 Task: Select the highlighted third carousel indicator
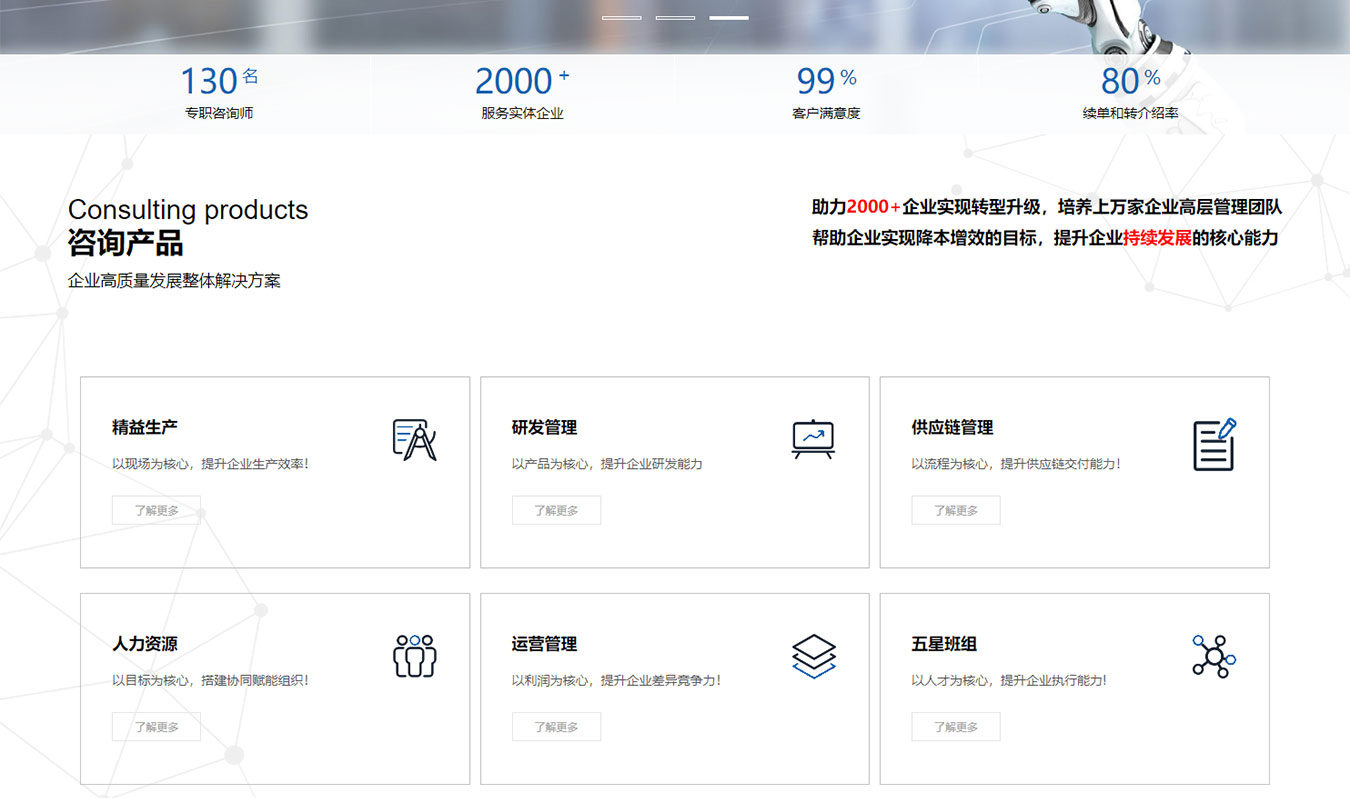729,18
